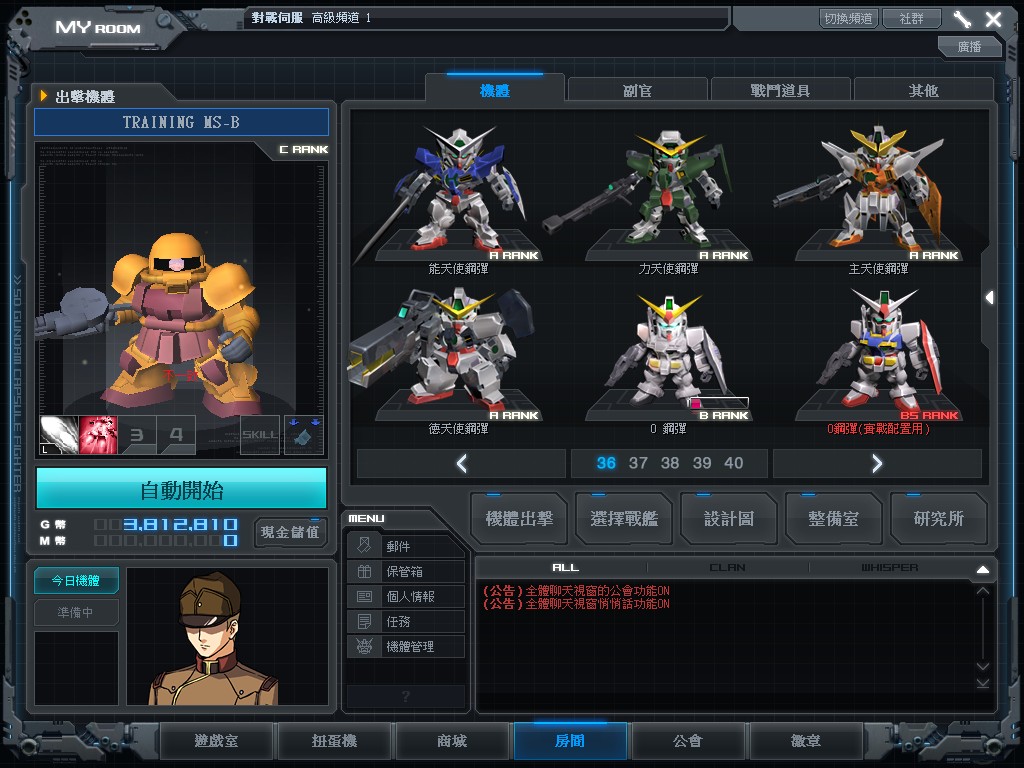
Task: Click skill slot number 4
Action: pyautogui.click(x=176, y=434)
